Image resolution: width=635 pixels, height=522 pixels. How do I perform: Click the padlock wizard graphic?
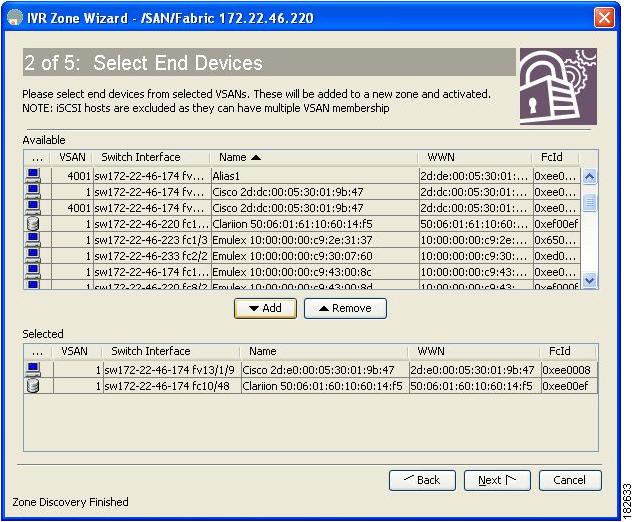coord(558,86)
